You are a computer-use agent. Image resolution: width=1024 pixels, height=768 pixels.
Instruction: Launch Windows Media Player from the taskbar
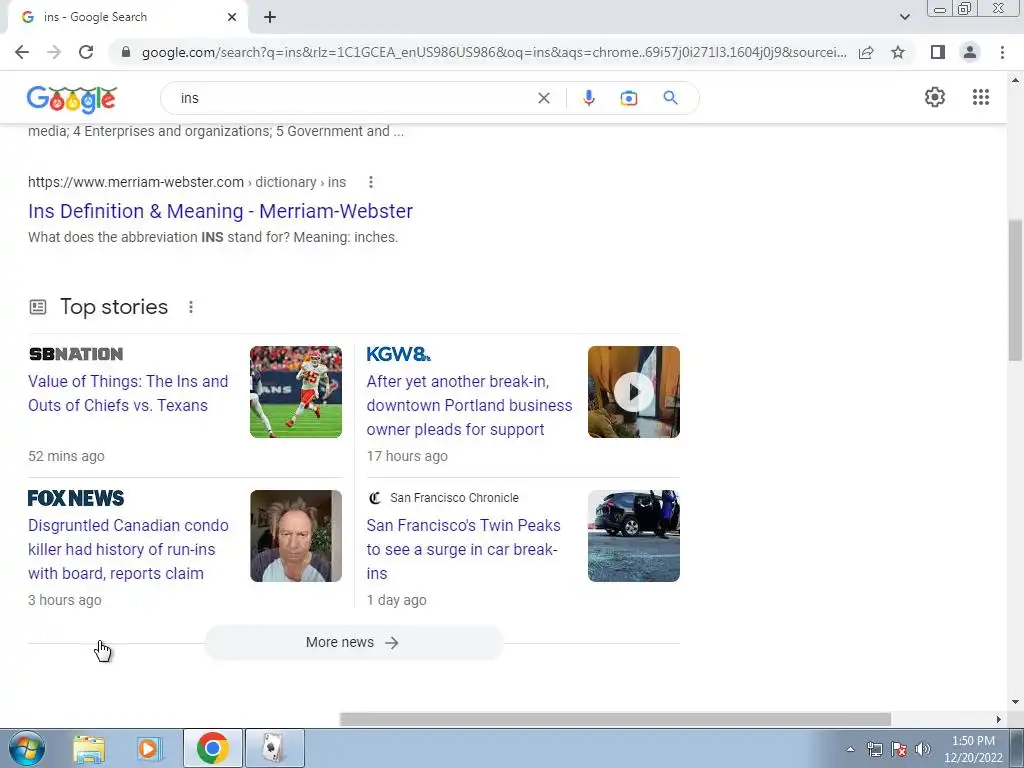click(149, 748)
